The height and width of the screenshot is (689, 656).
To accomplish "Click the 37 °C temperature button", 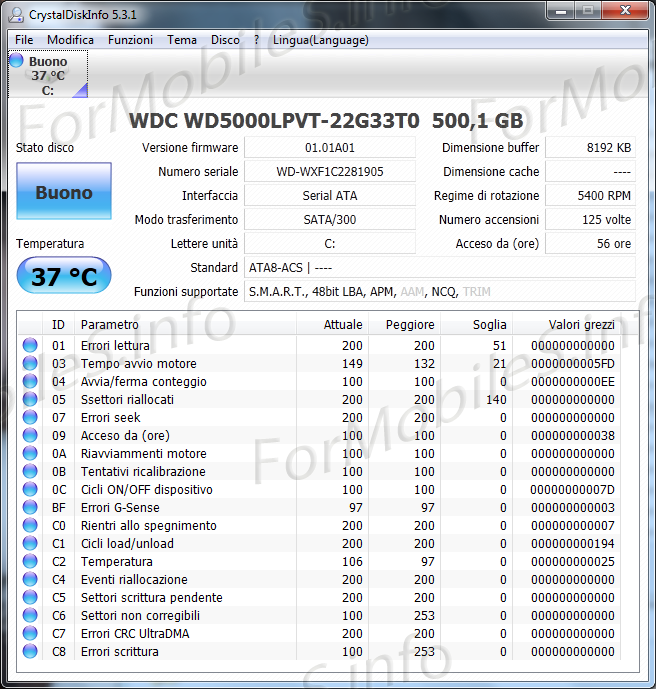I will coord(64,276).
